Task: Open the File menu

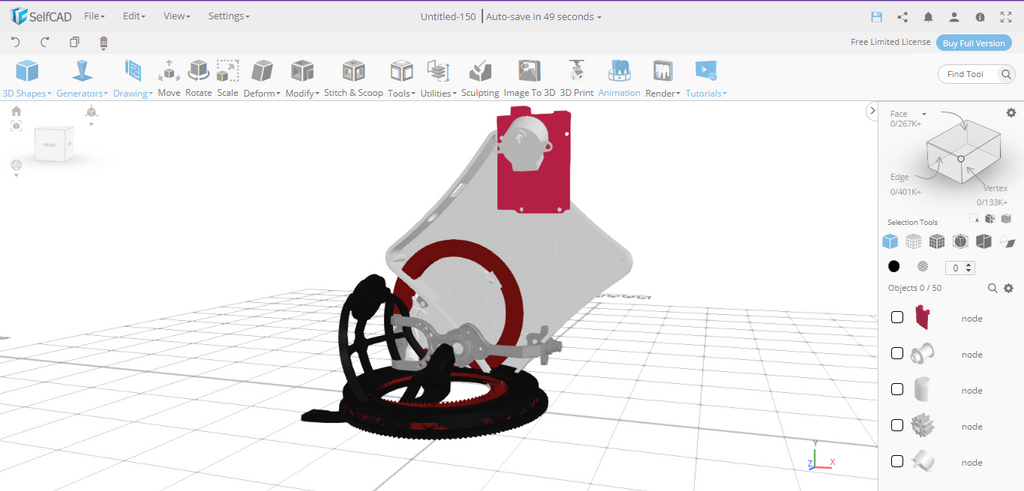Action: click(x=94, y=16)
